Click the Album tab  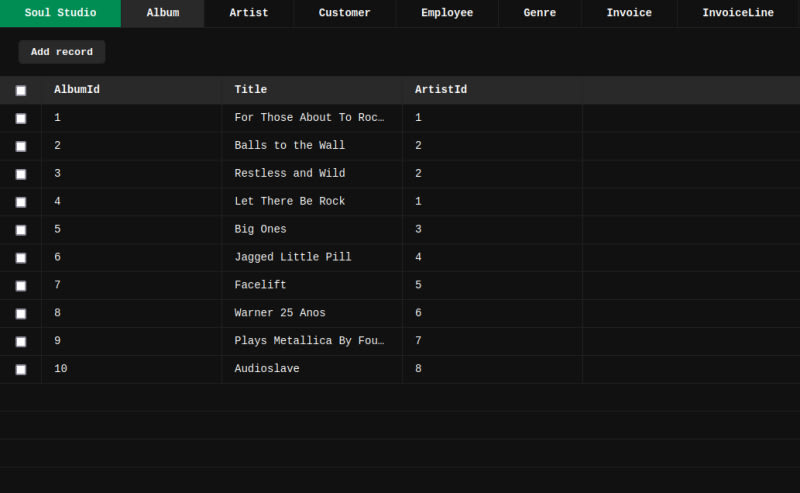click(x=163, y=13)
